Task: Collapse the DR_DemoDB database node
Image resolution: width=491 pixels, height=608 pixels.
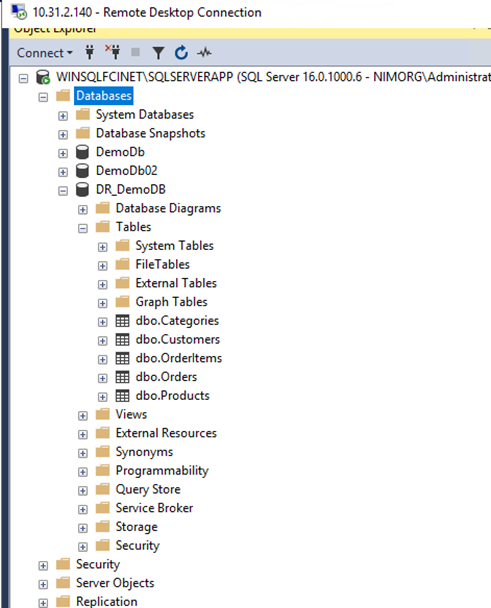Action: pyautogui.click(x=63, y=191)
